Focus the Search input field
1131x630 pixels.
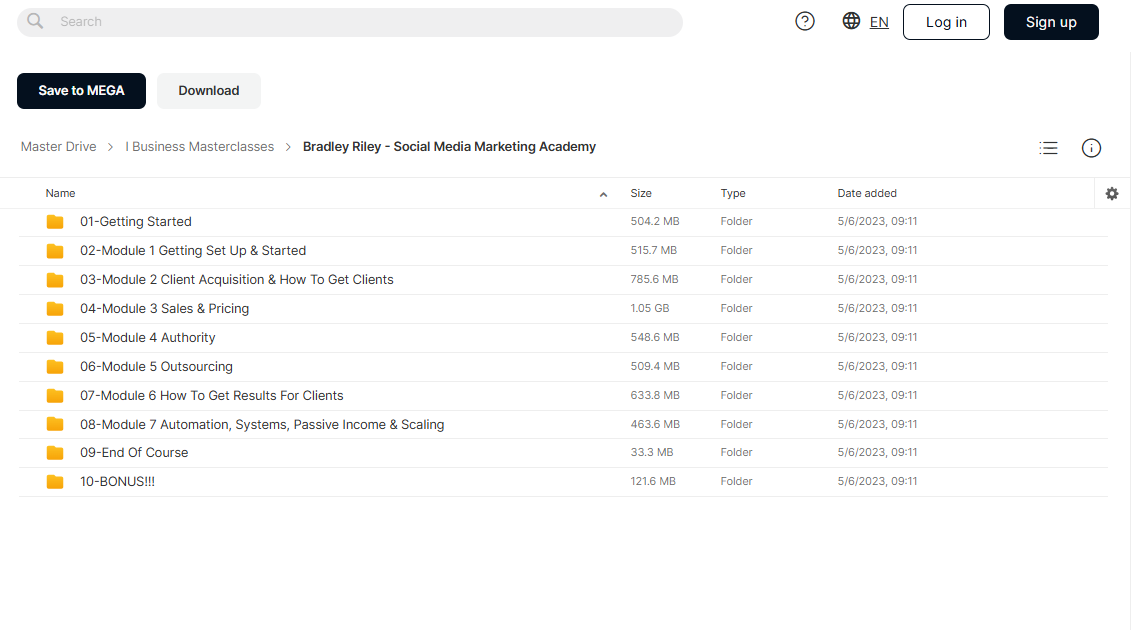pyautogui.click(x=350, y=22)
